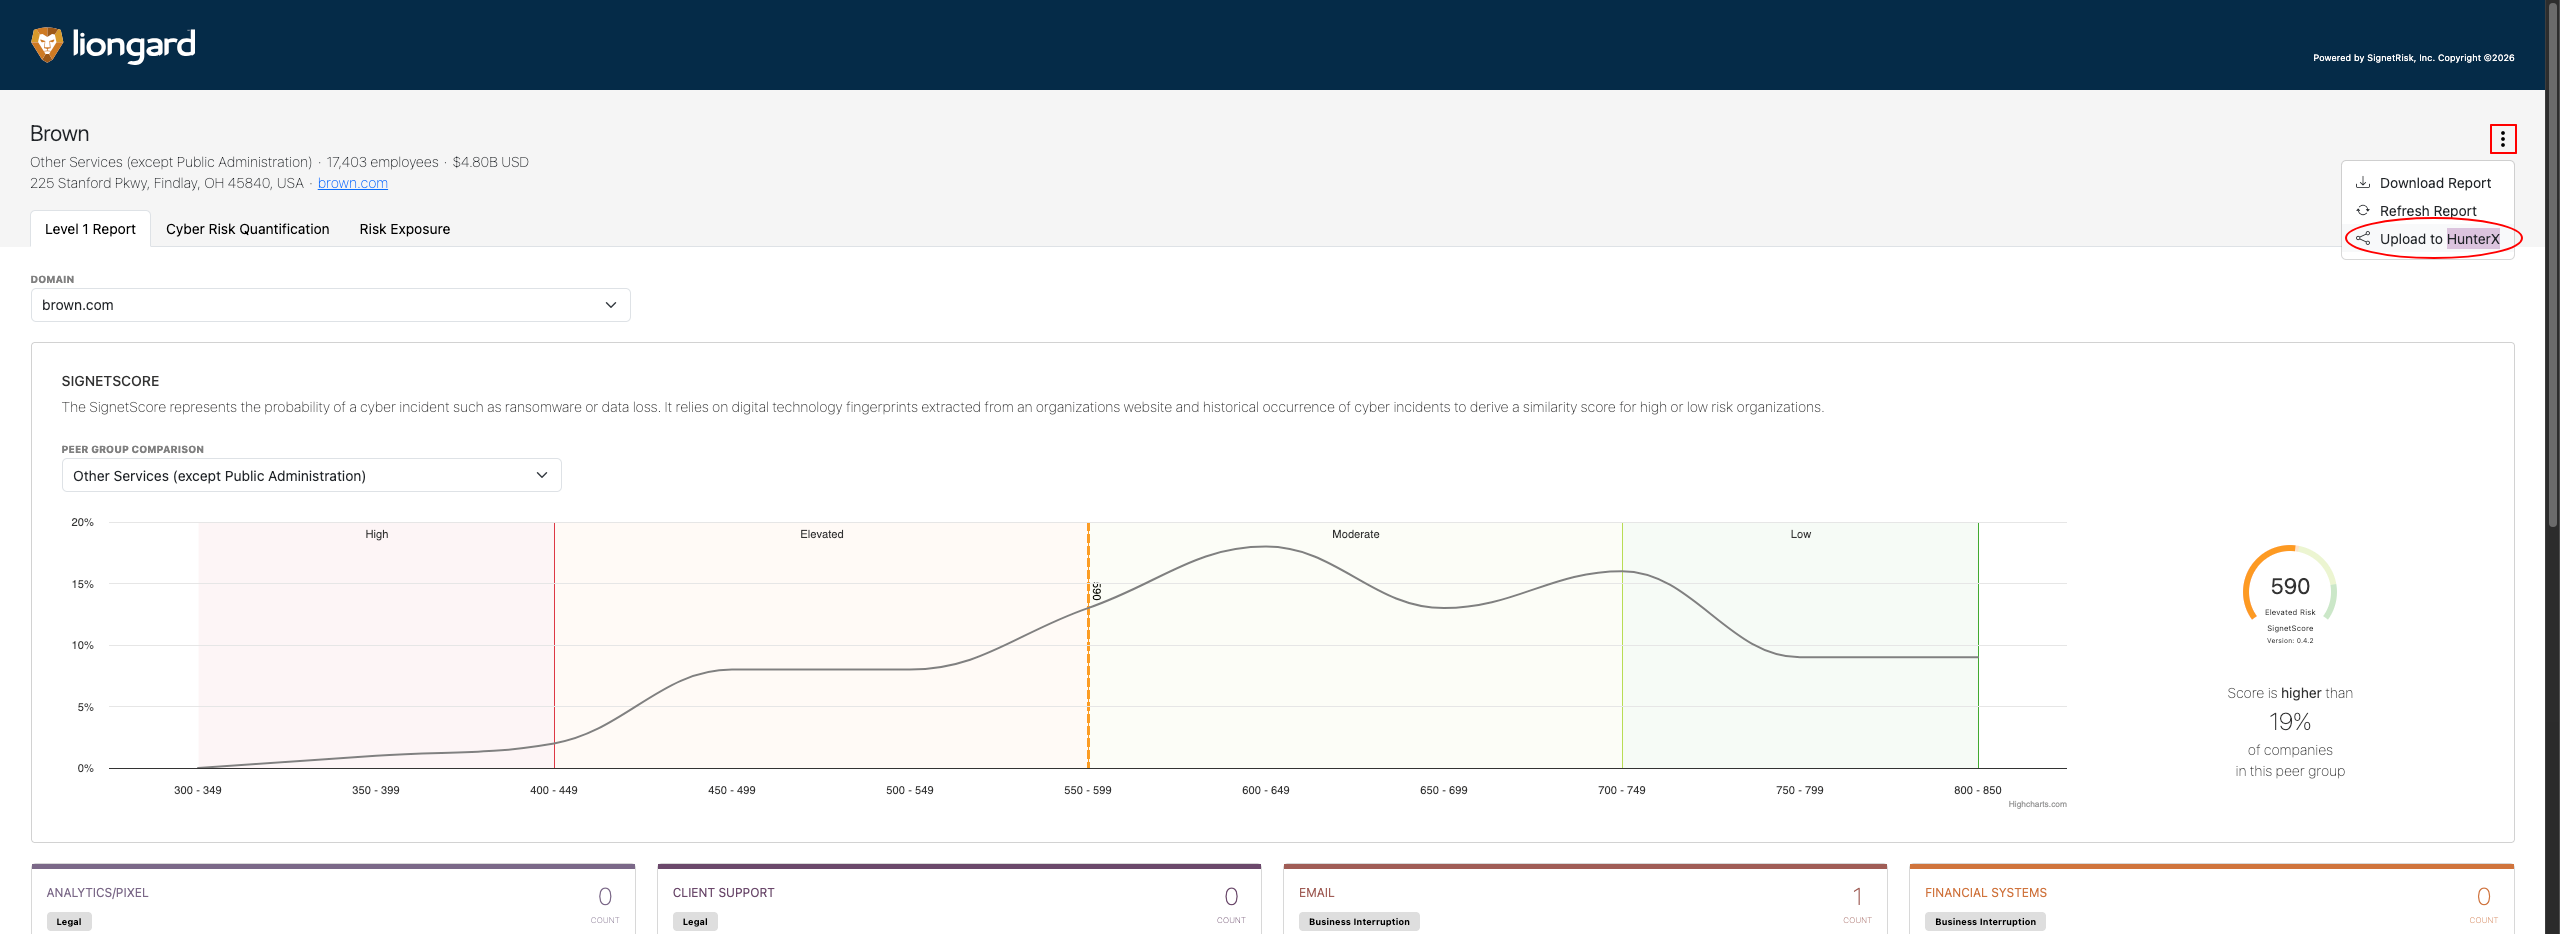The image size is (2560, 934).
Task: Click the vertical page scrollbar
Action: pyautogui.click(x=2552, y=265)
